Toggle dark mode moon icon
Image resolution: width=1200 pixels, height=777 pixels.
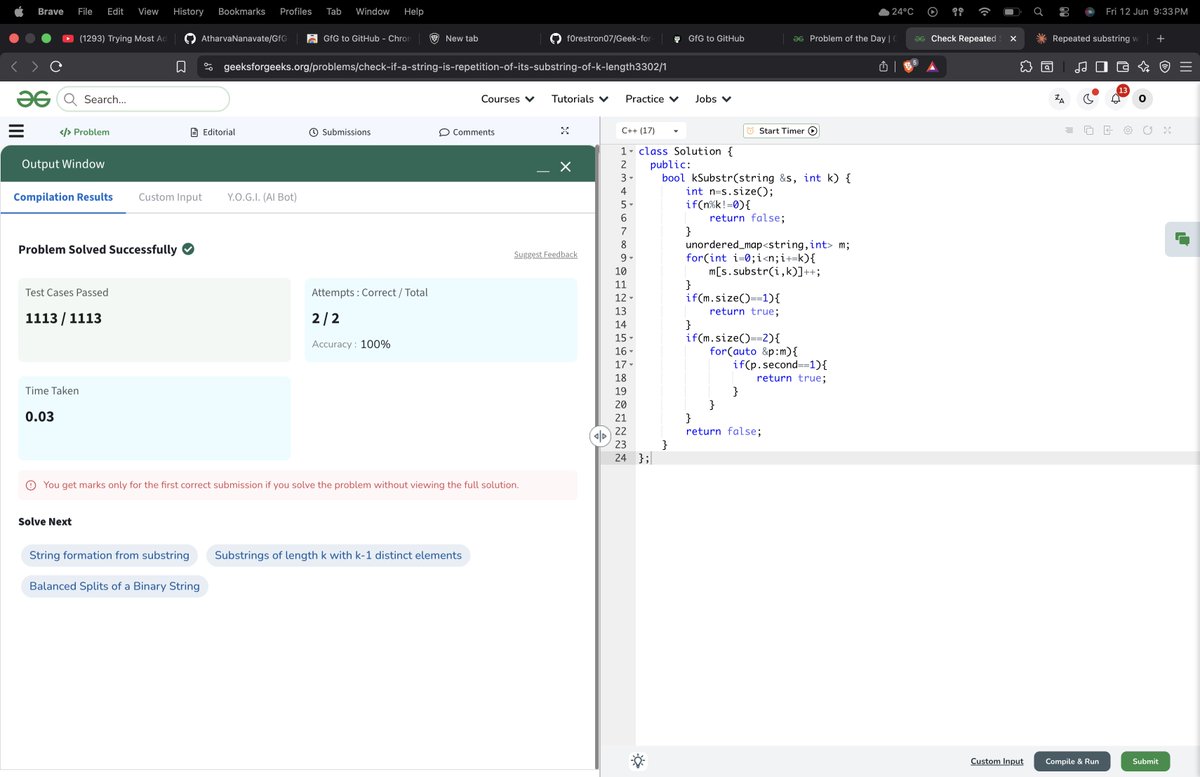click(x=1089, y=99)
